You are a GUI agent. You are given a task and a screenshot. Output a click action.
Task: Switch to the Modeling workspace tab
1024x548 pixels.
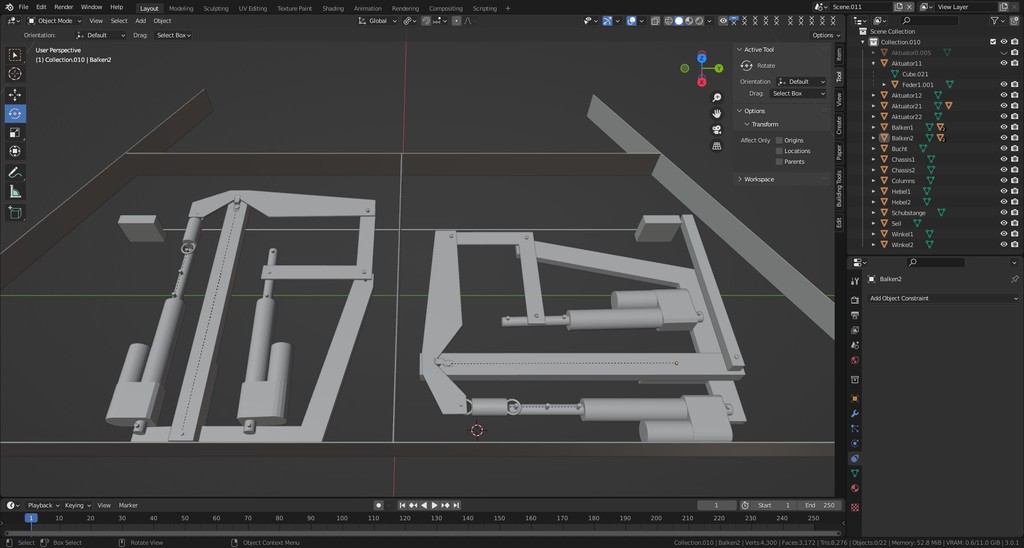pos(181,8)
